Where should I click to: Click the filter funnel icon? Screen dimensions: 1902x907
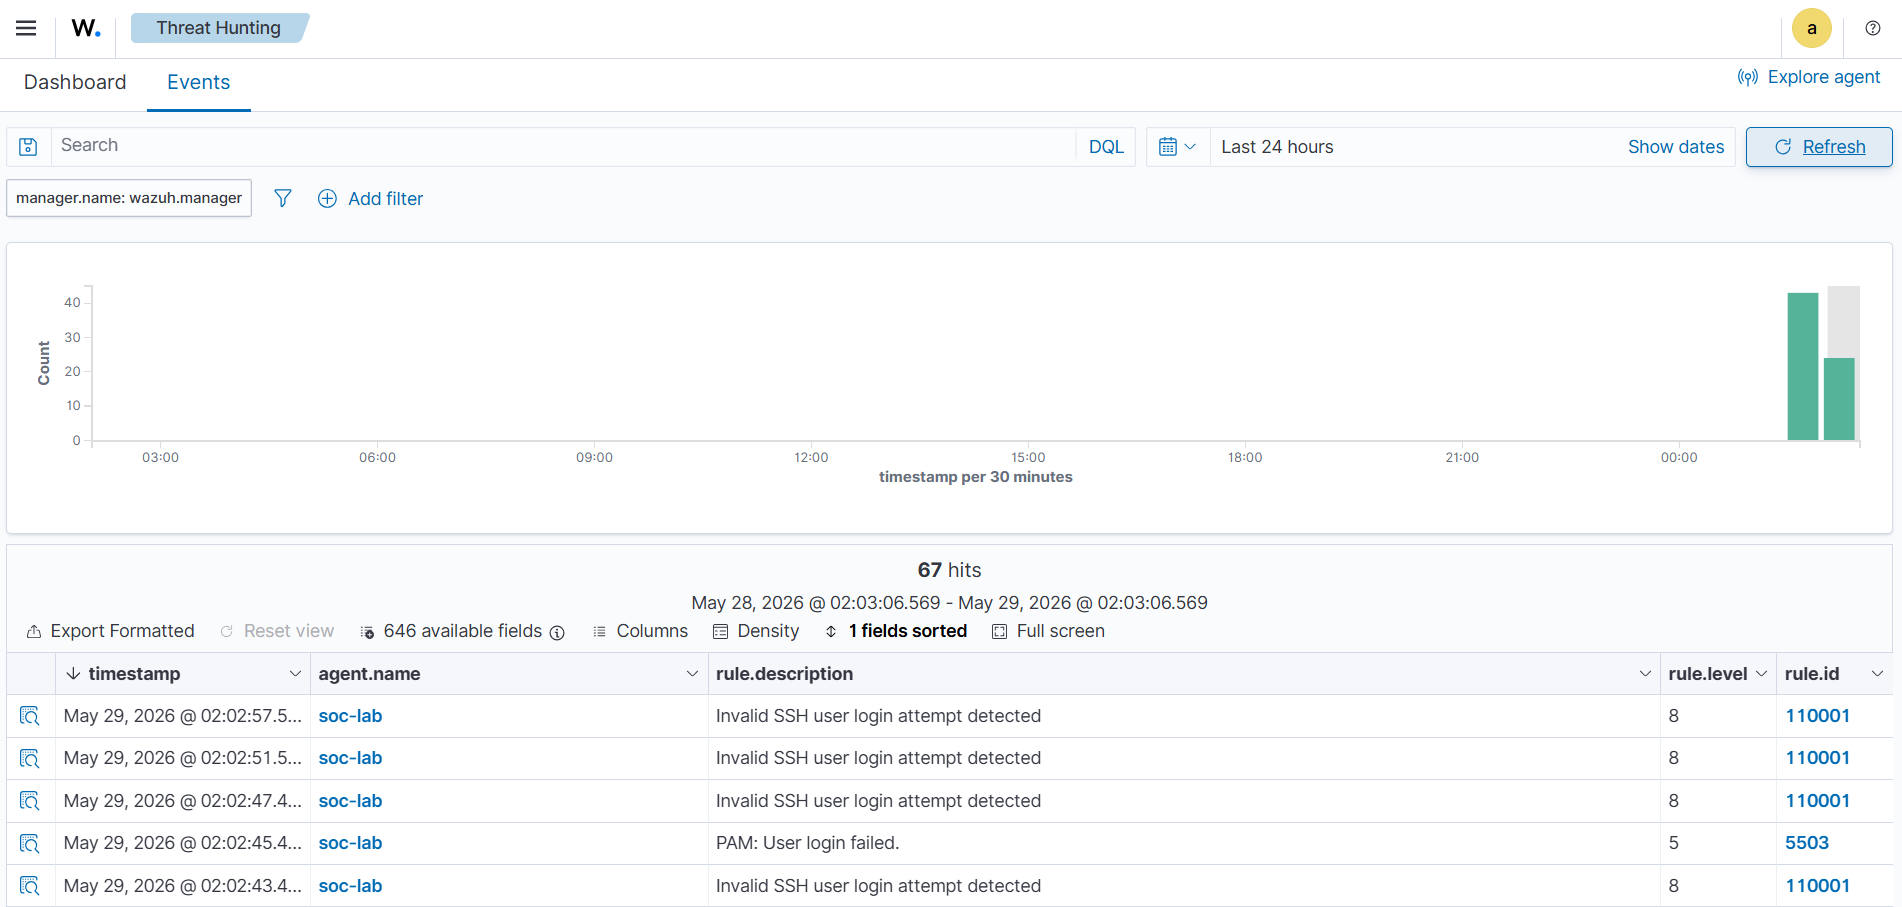click(x=283, y=198)
